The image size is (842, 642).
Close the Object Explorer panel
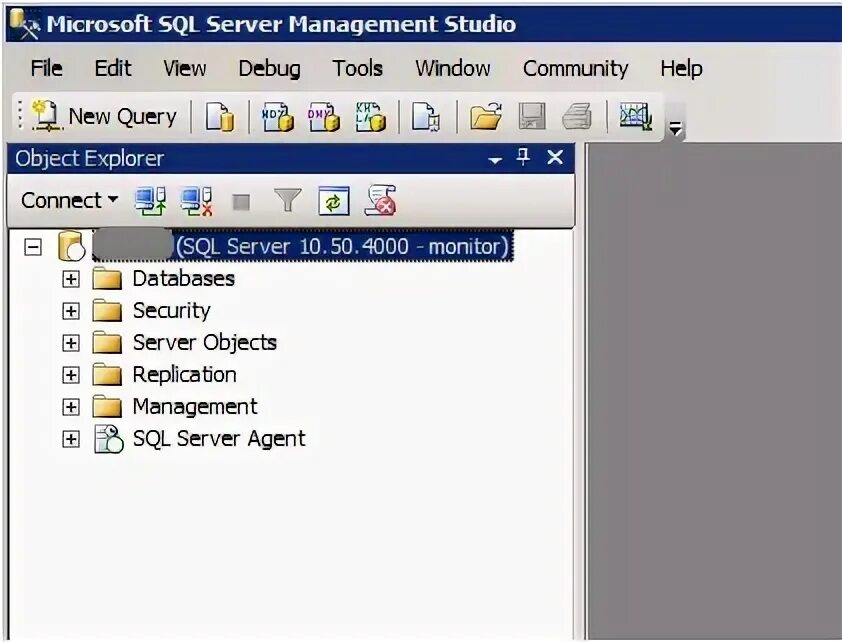555,157
